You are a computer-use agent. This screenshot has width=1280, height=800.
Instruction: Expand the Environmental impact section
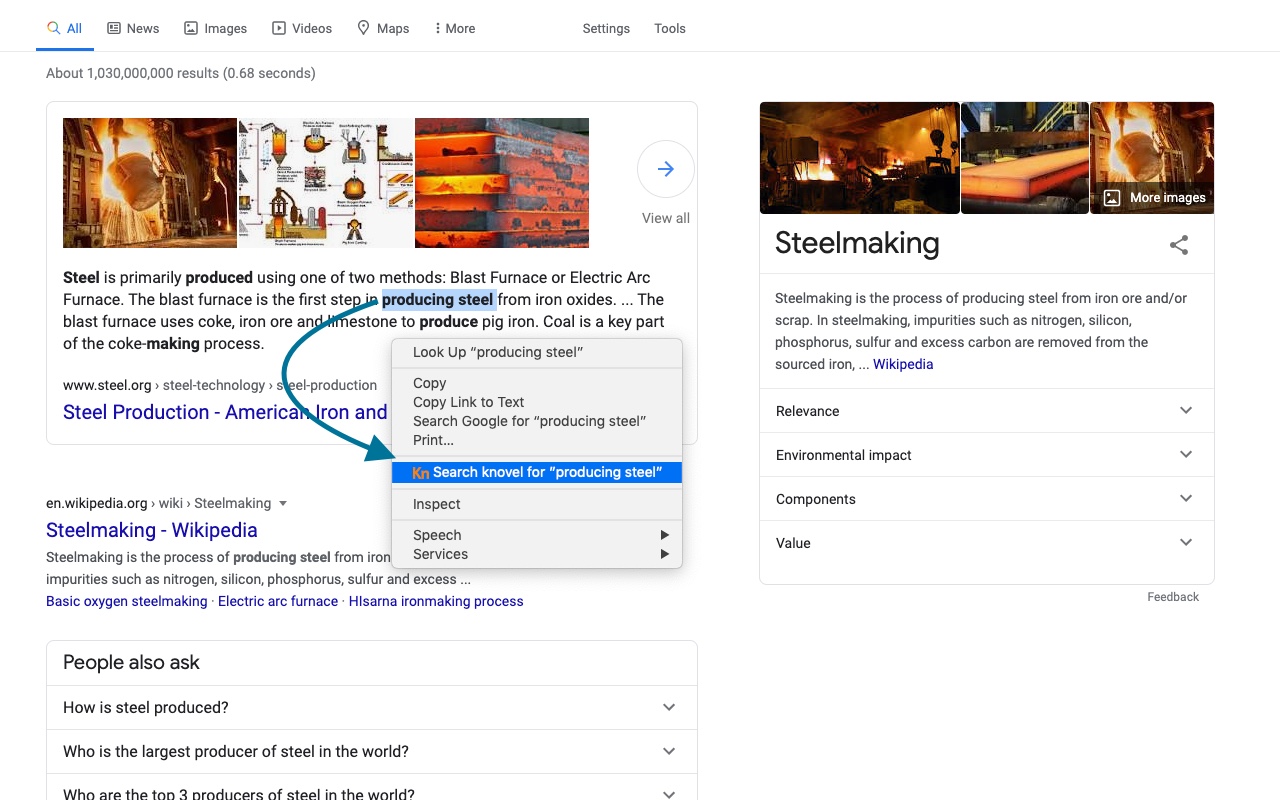tap(986, 455)
